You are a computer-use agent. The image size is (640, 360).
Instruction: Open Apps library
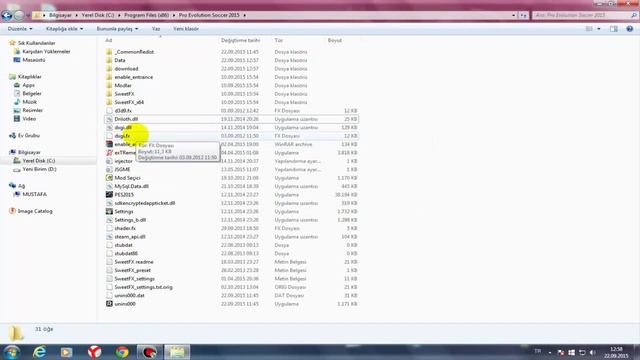pos(28,85)
